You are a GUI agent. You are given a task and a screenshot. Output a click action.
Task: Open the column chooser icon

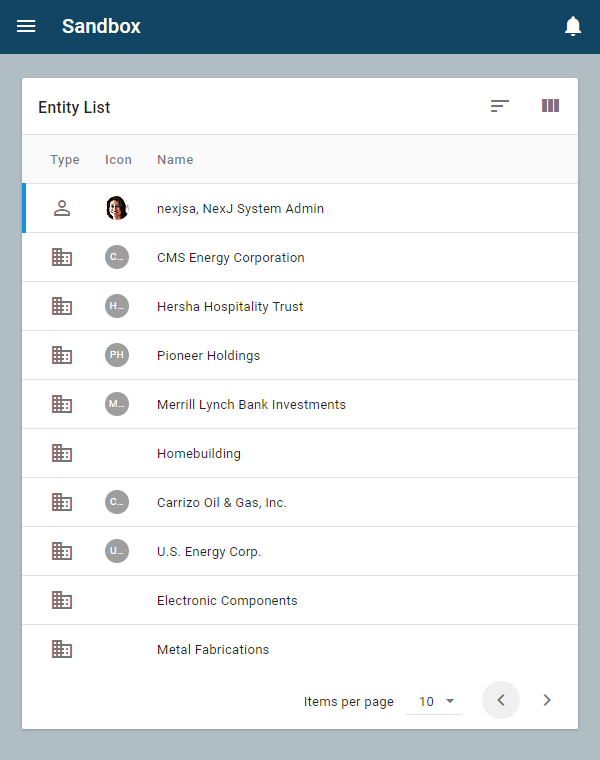pos(550,106)
